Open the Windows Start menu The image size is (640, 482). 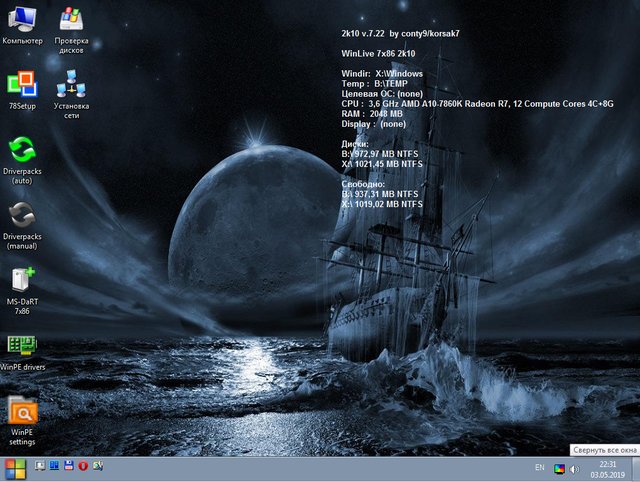coord(15,468)
